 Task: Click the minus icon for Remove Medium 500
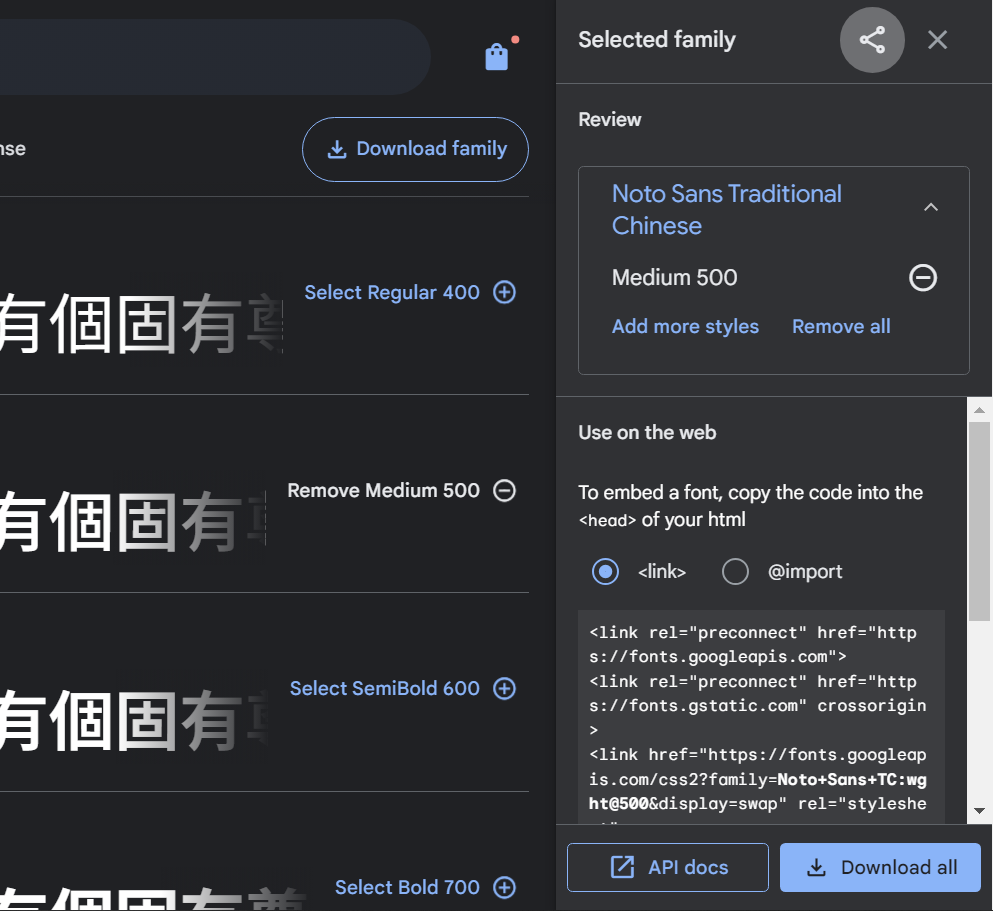click(x=505, y=491)
